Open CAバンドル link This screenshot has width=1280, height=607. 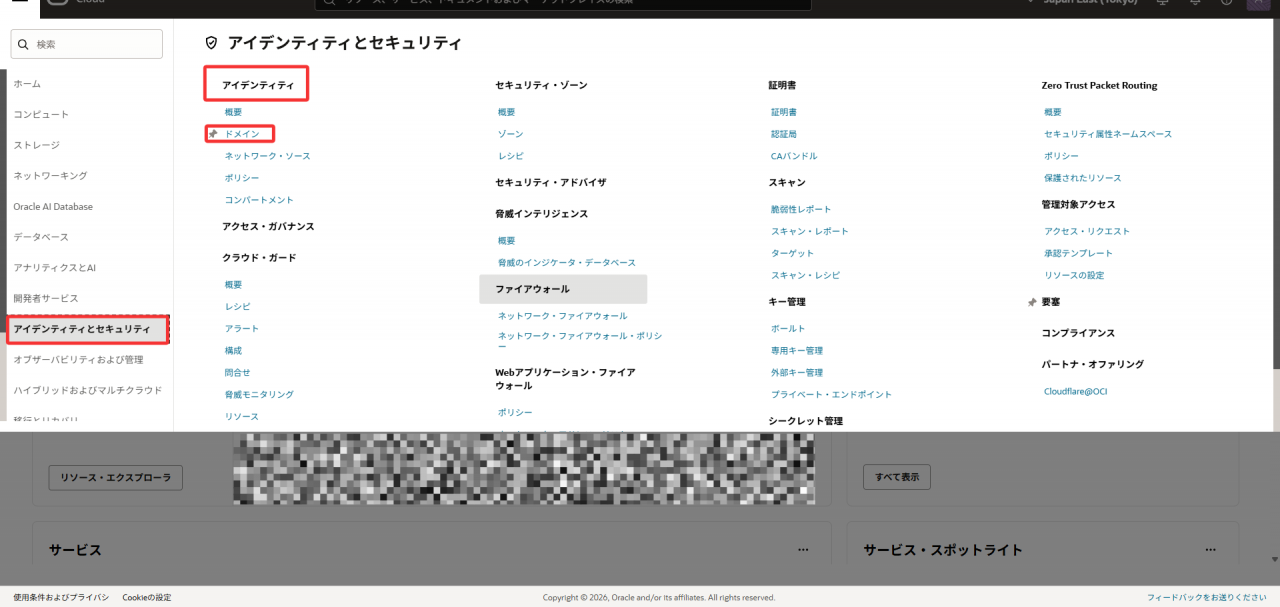click(794, 156)
